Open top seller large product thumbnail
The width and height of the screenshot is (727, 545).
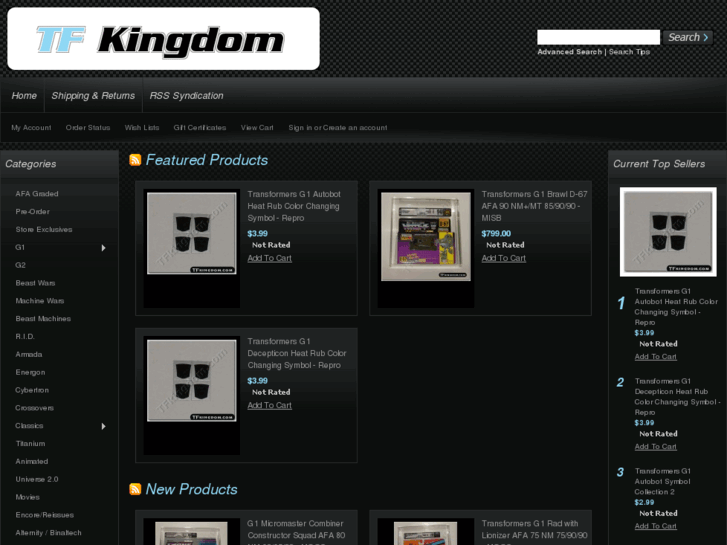coord(668,232)
